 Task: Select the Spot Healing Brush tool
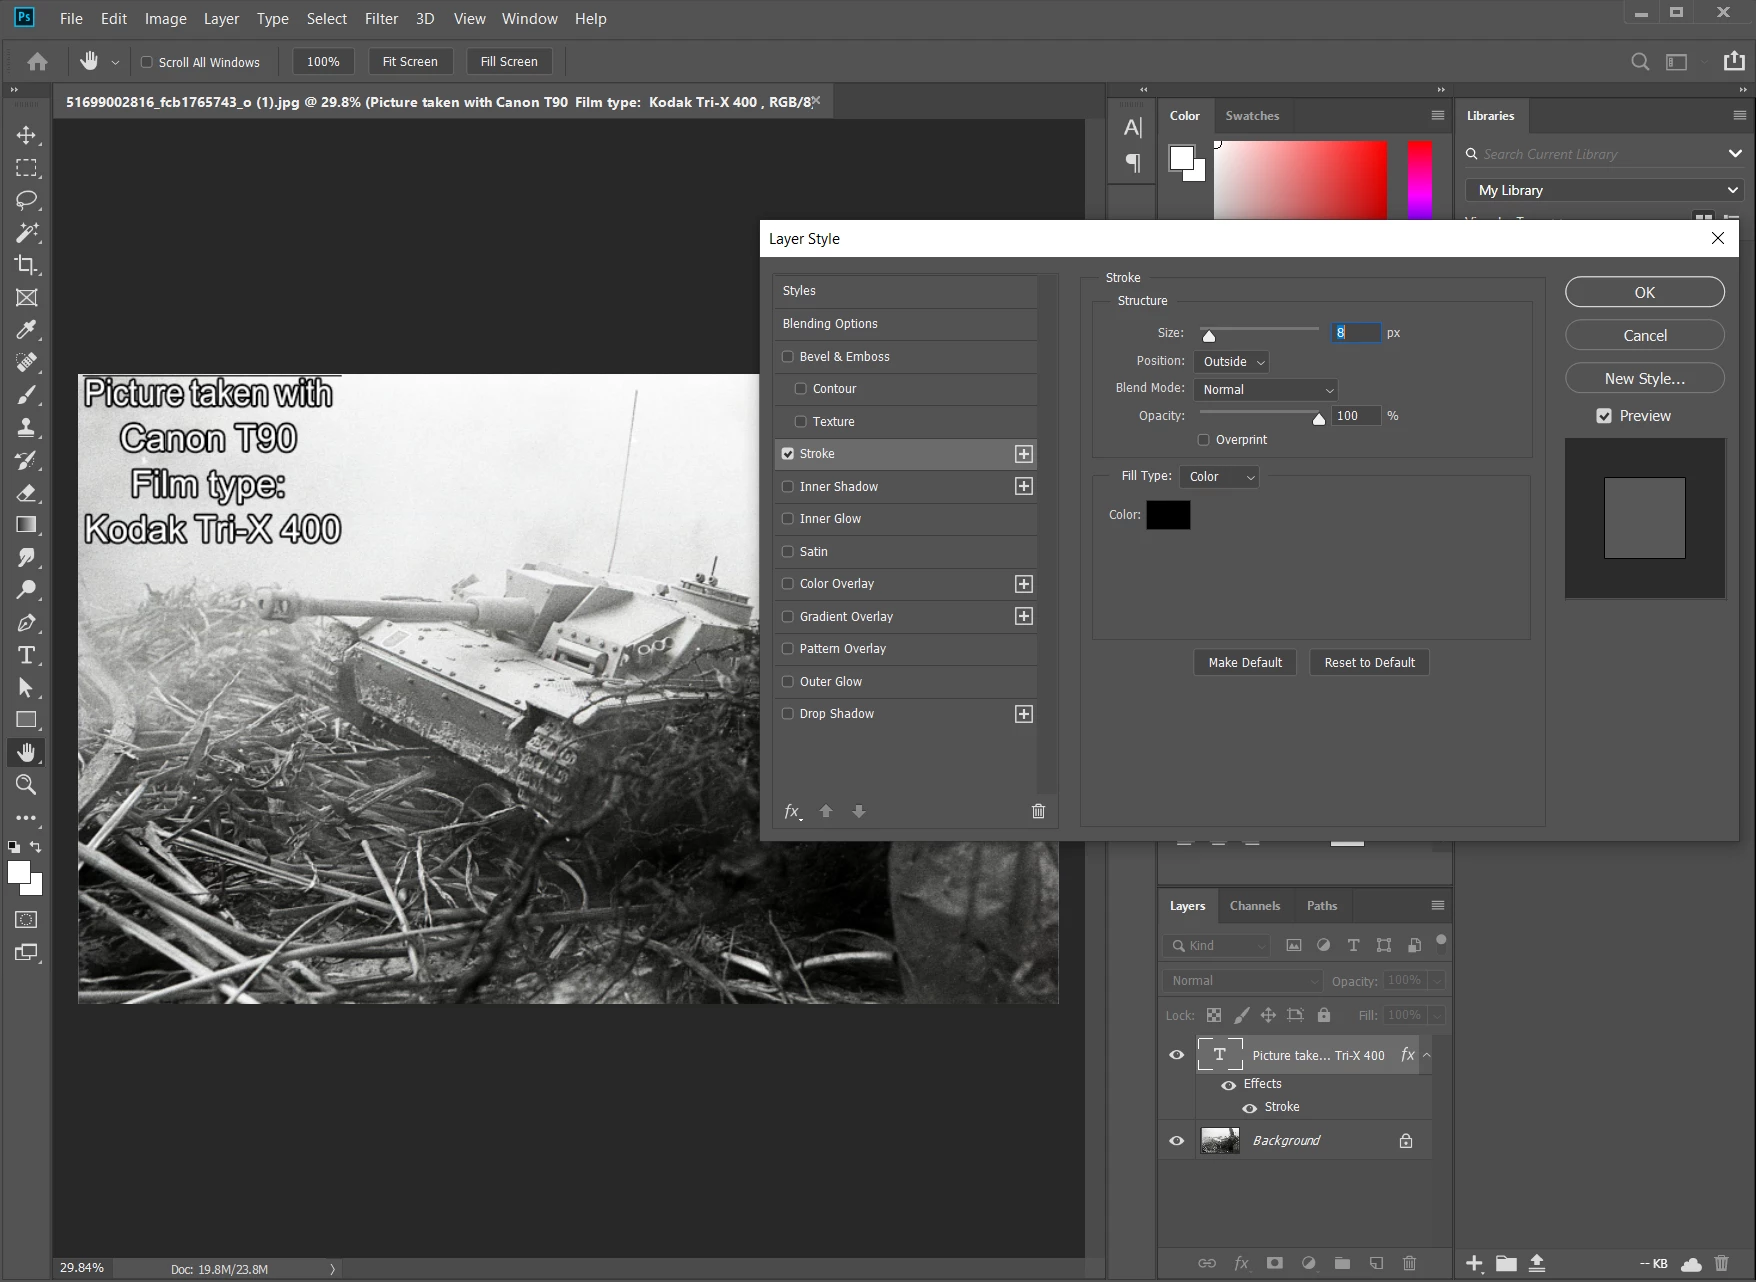(27, 363)
